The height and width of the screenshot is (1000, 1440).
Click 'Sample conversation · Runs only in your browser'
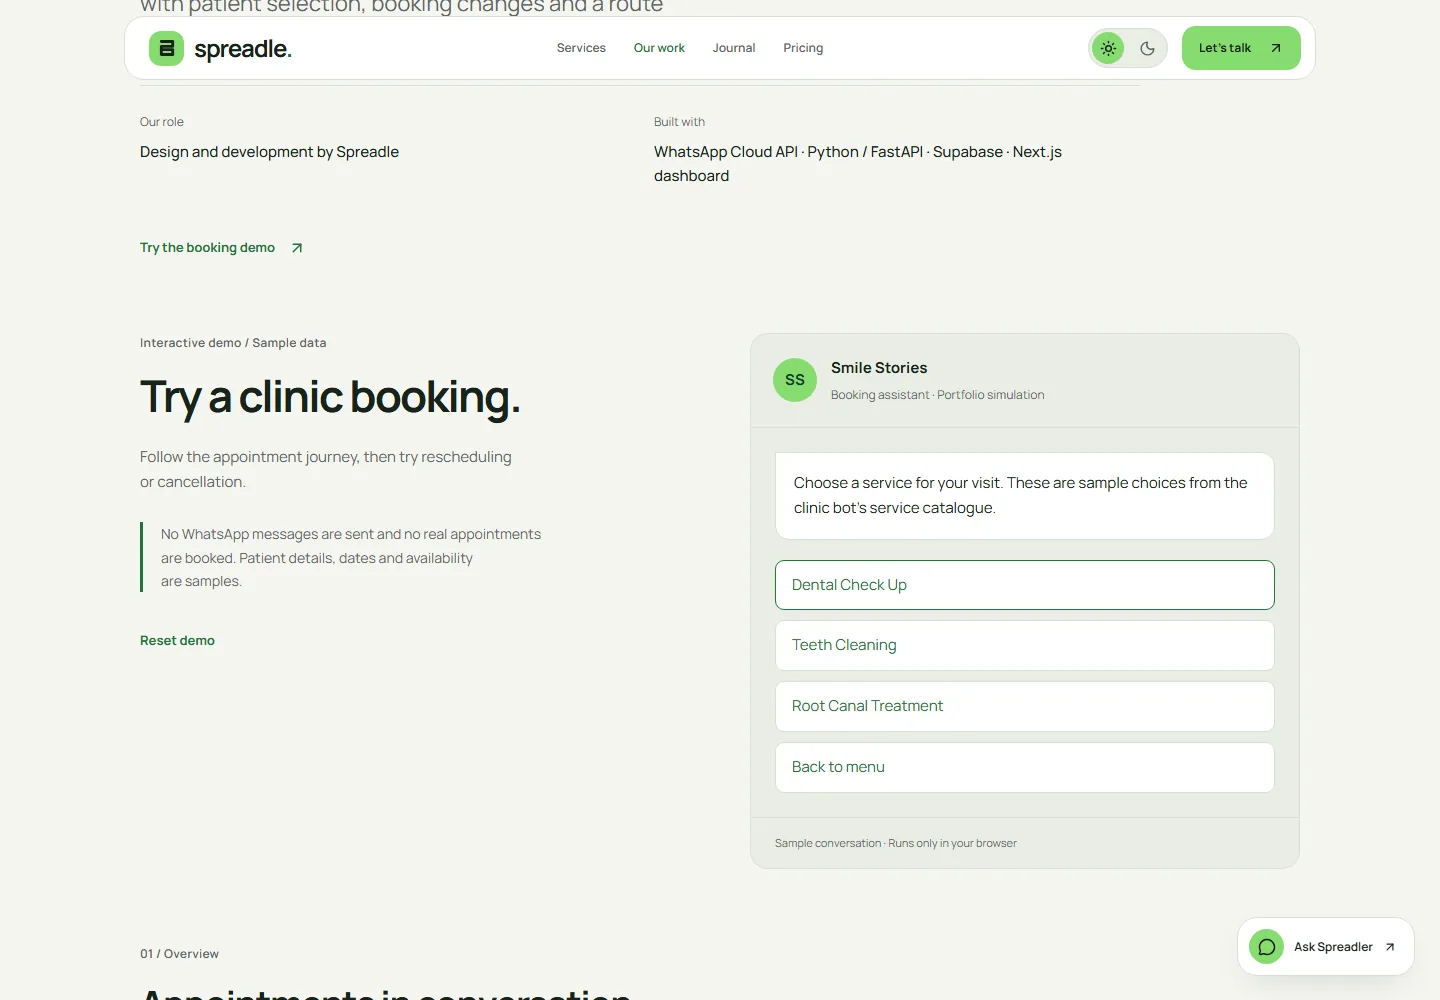[x=895, y=844]
